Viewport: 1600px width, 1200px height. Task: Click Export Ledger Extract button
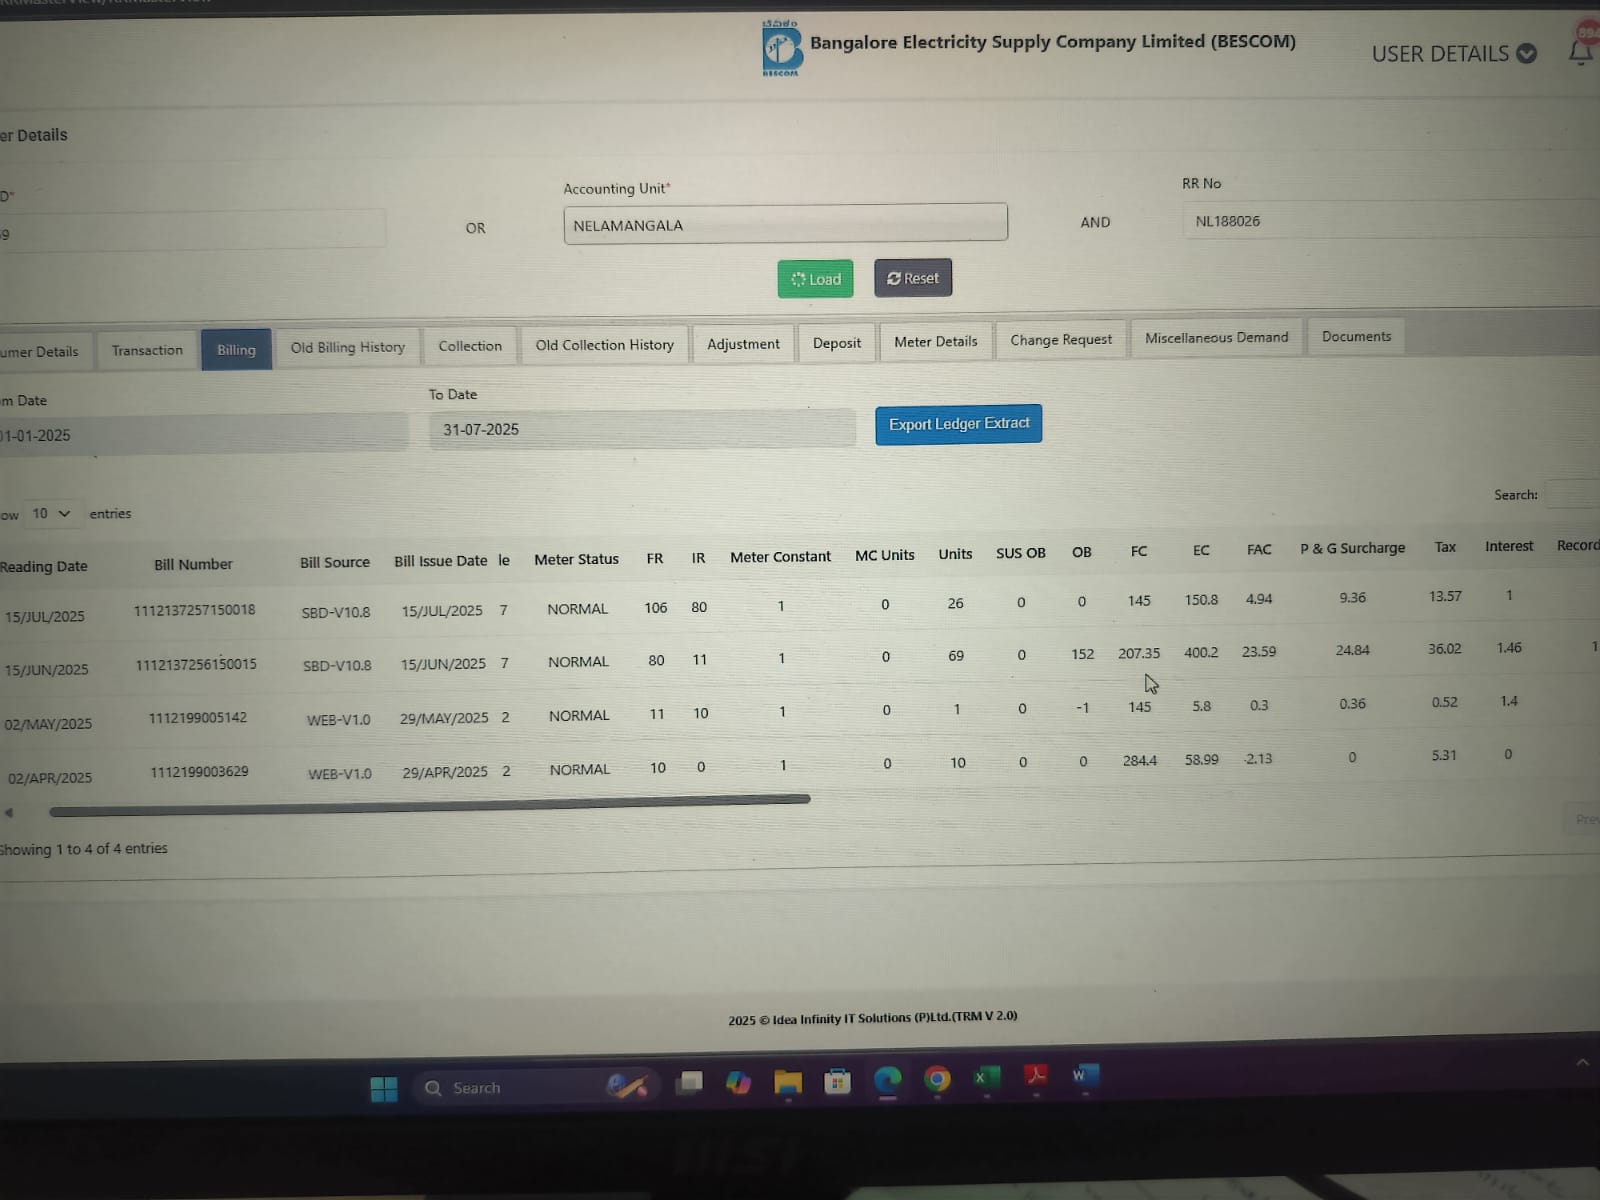(959, 424)
